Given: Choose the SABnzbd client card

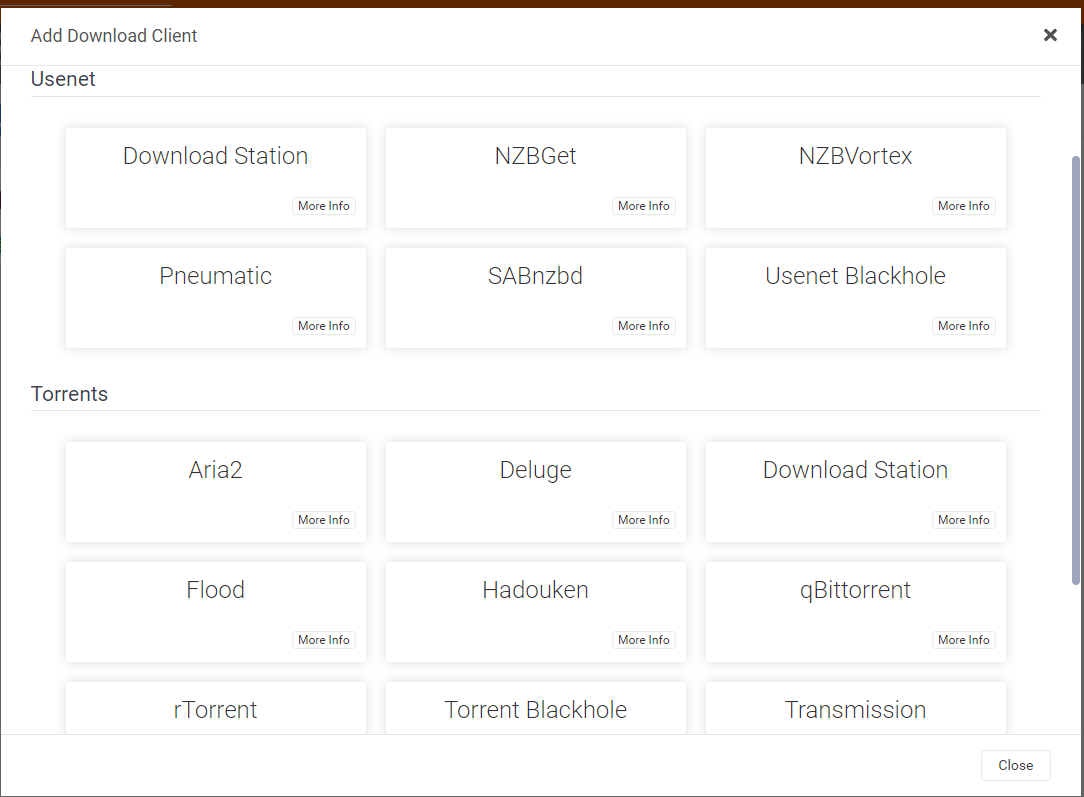Looking at the screenshot, I should coord(536,298).
